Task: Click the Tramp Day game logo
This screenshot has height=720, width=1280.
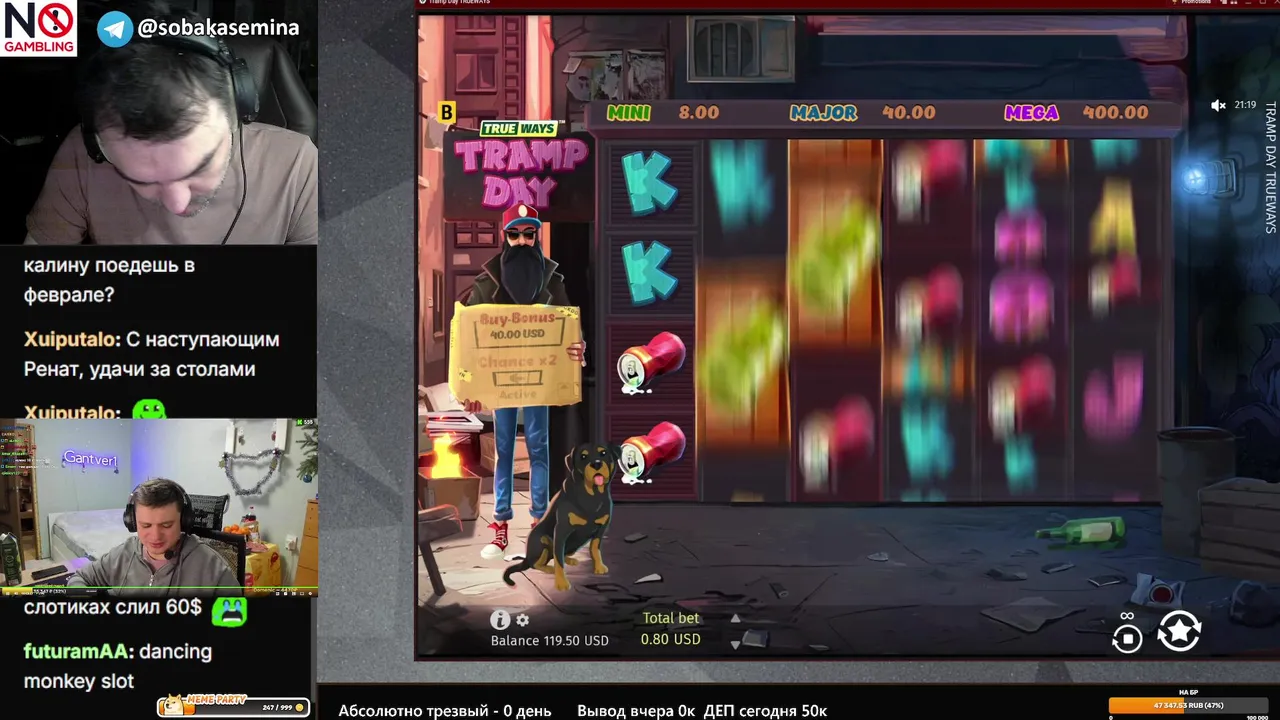Action: coord(520,163)
